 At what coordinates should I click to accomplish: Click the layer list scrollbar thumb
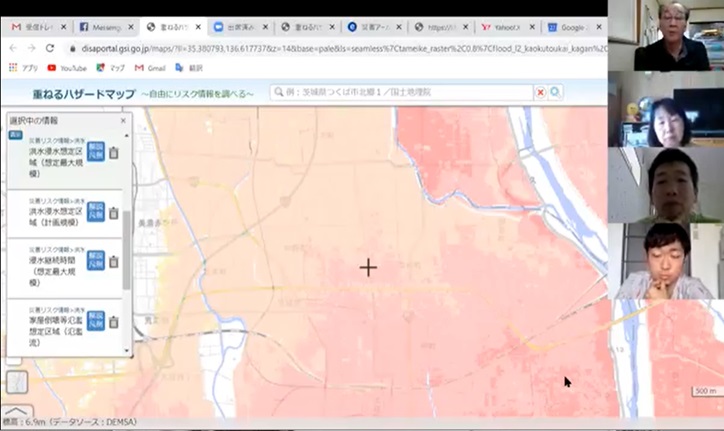click(x=126, y=250)
